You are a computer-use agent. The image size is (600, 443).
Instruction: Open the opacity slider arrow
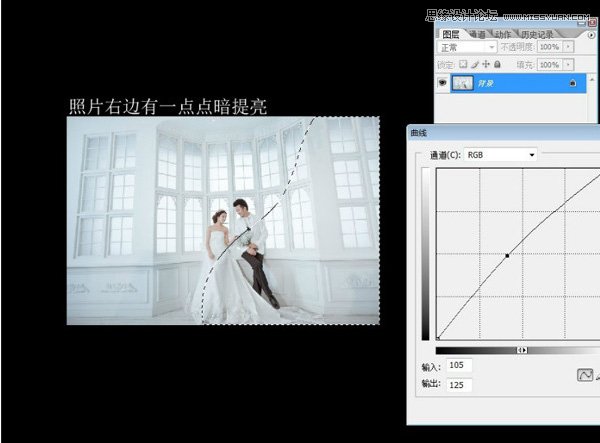coord(569,47)
